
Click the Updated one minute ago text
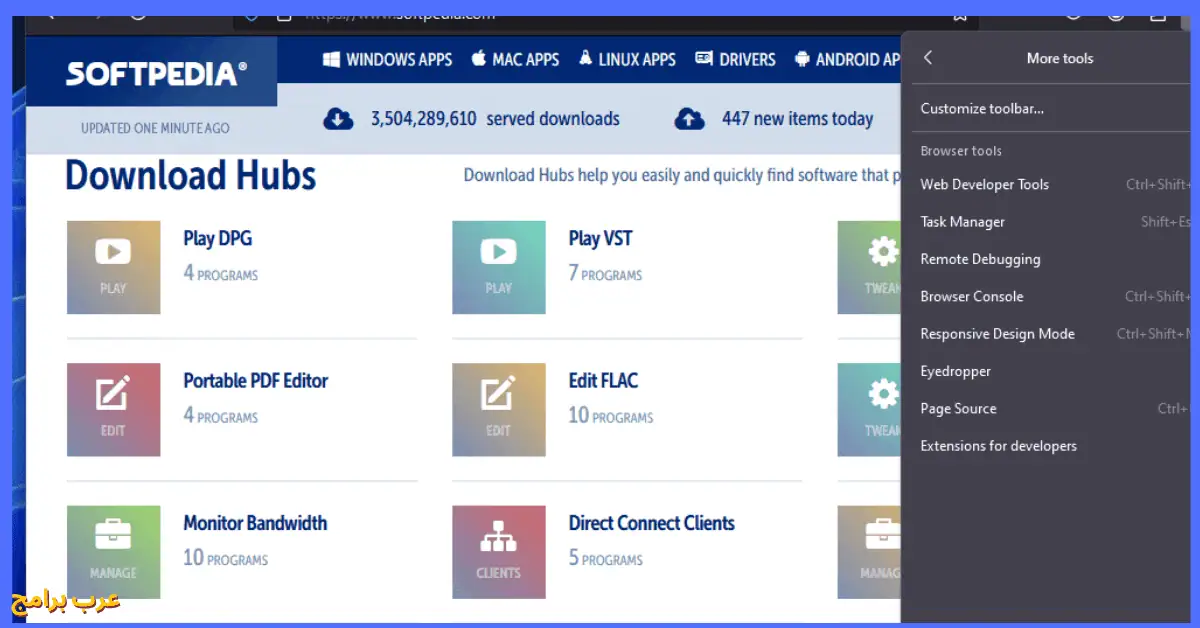click(x=155, y=128)
